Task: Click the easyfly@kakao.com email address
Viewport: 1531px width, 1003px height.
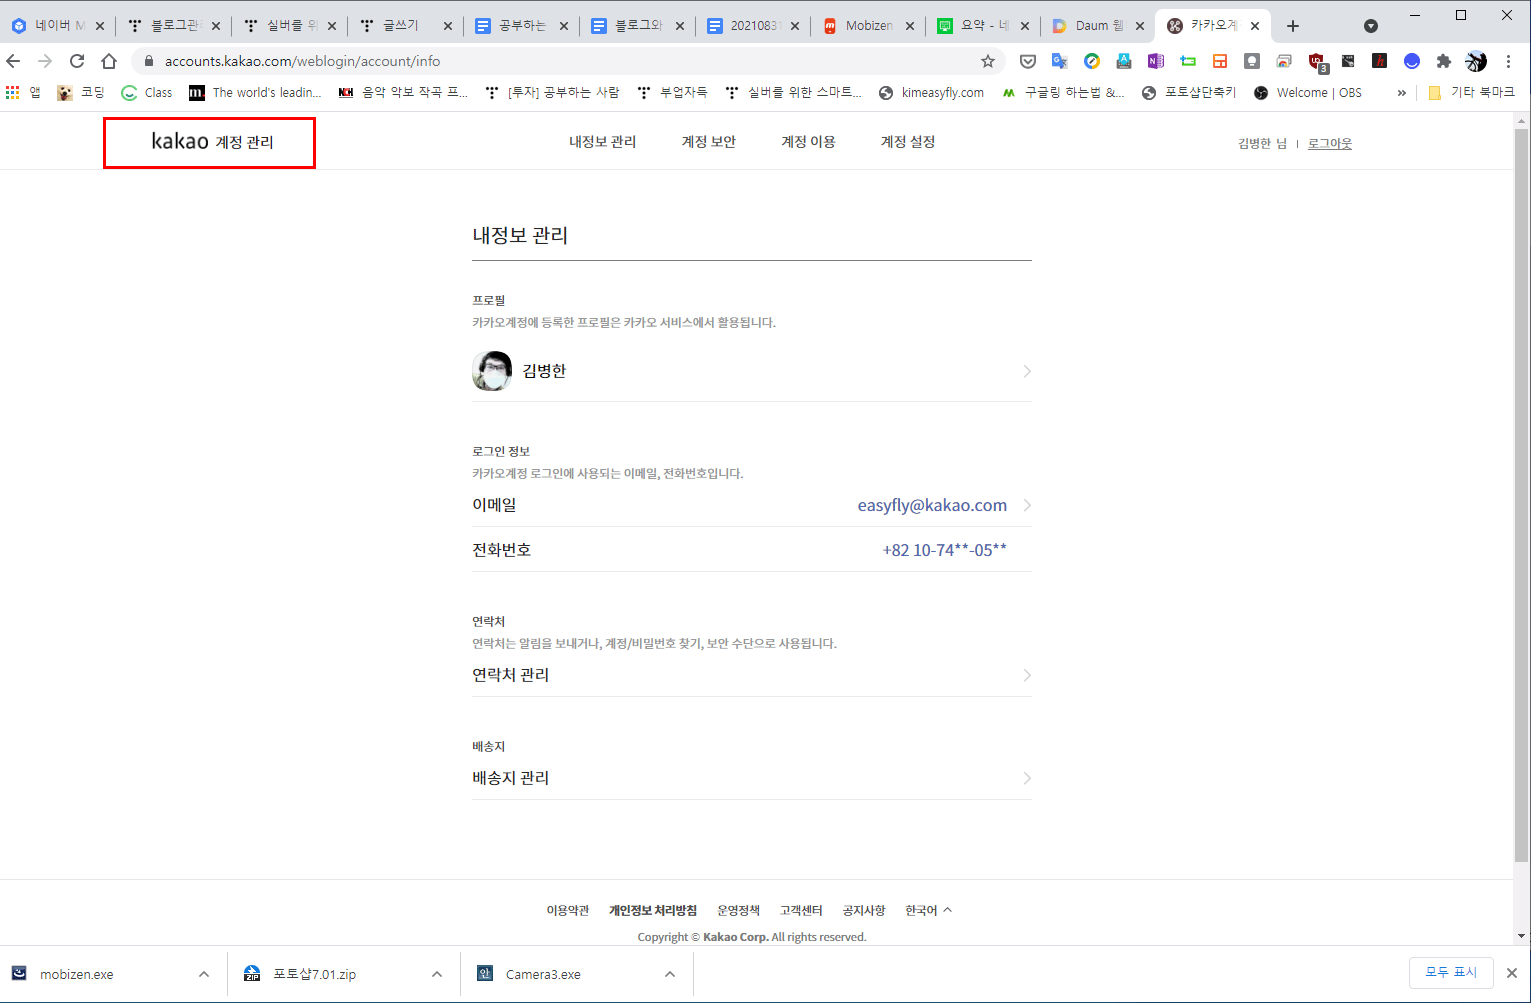Action: (x=932, y=505)
